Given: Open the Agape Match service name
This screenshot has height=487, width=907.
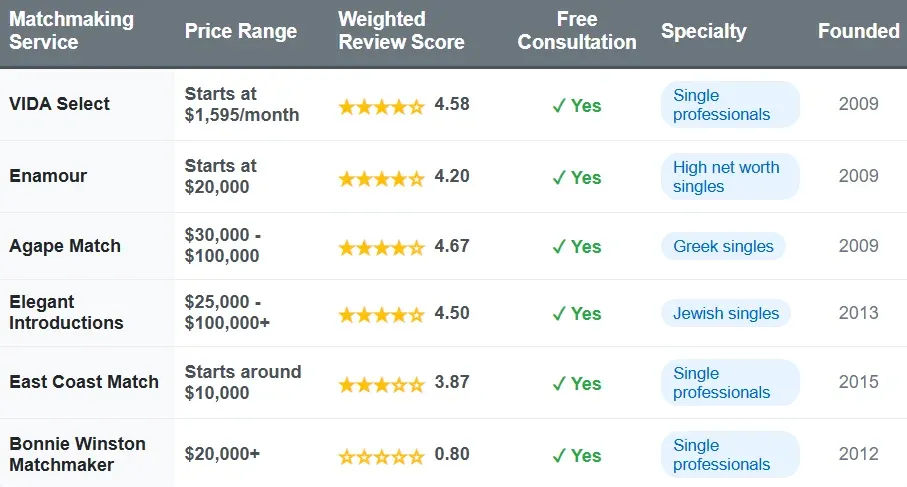Looking at the screenshot, I should 65,246.
